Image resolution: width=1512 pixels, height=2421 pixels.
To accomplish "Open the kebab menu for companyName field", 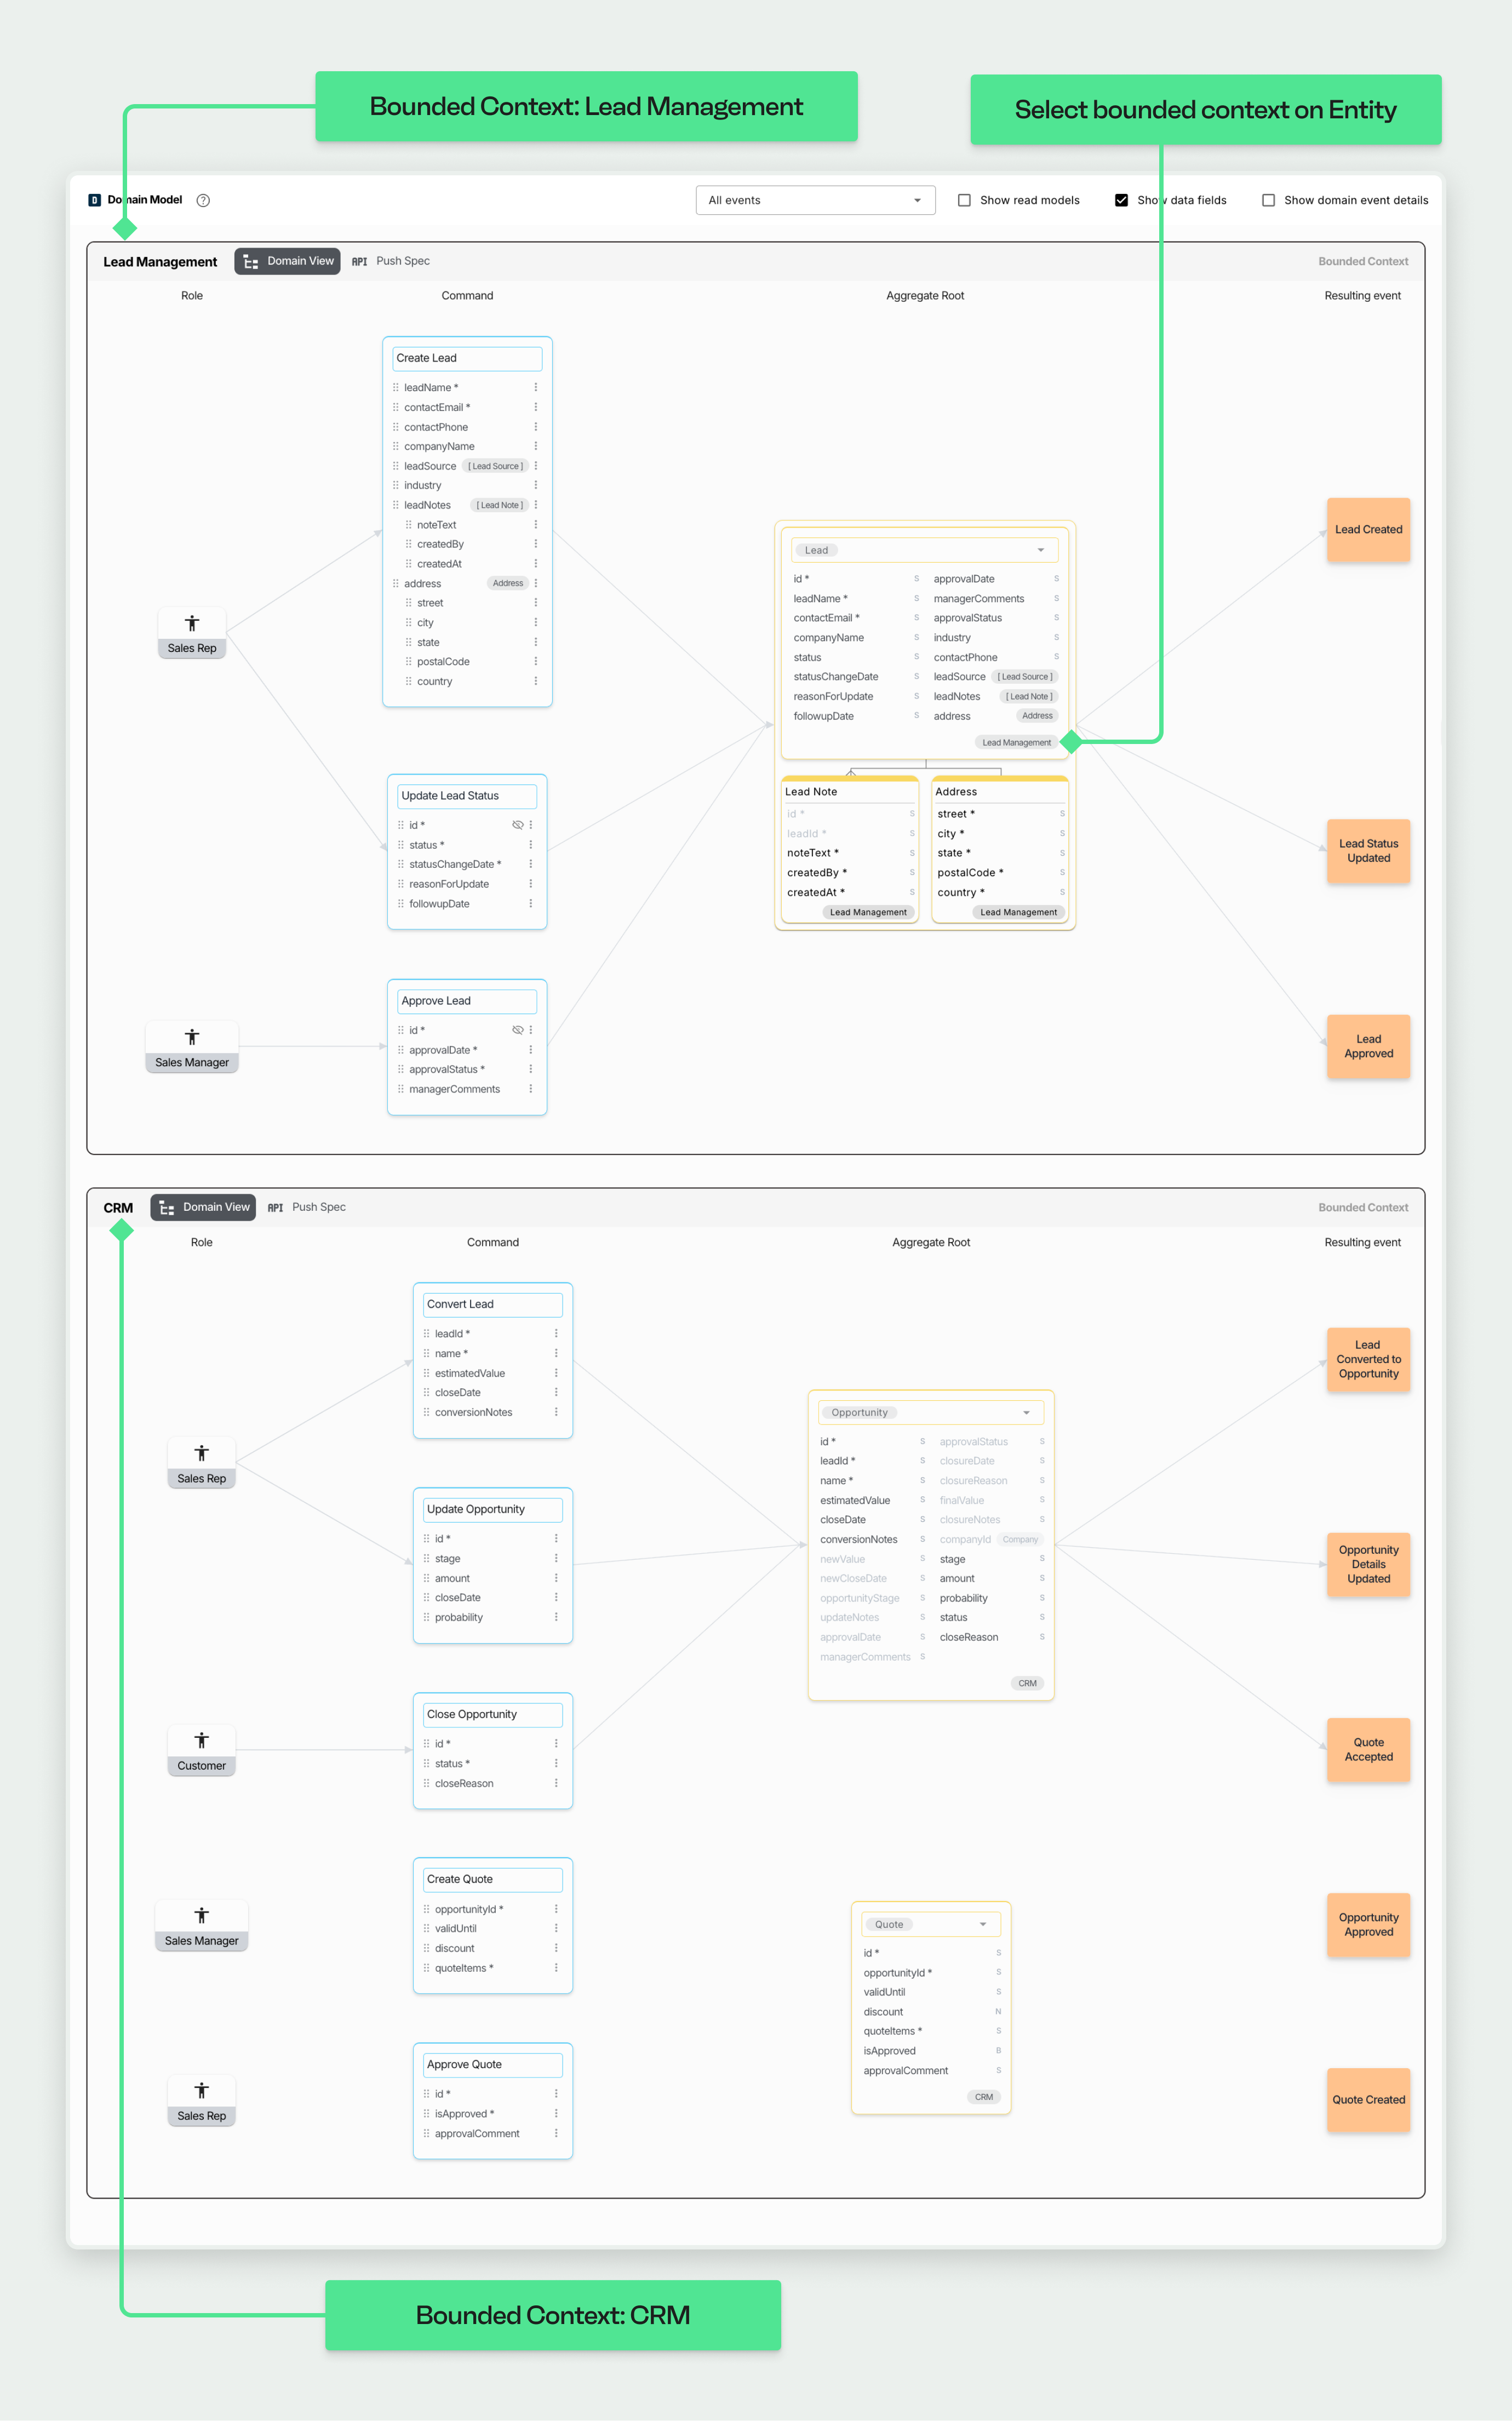I will coord(536,446).
